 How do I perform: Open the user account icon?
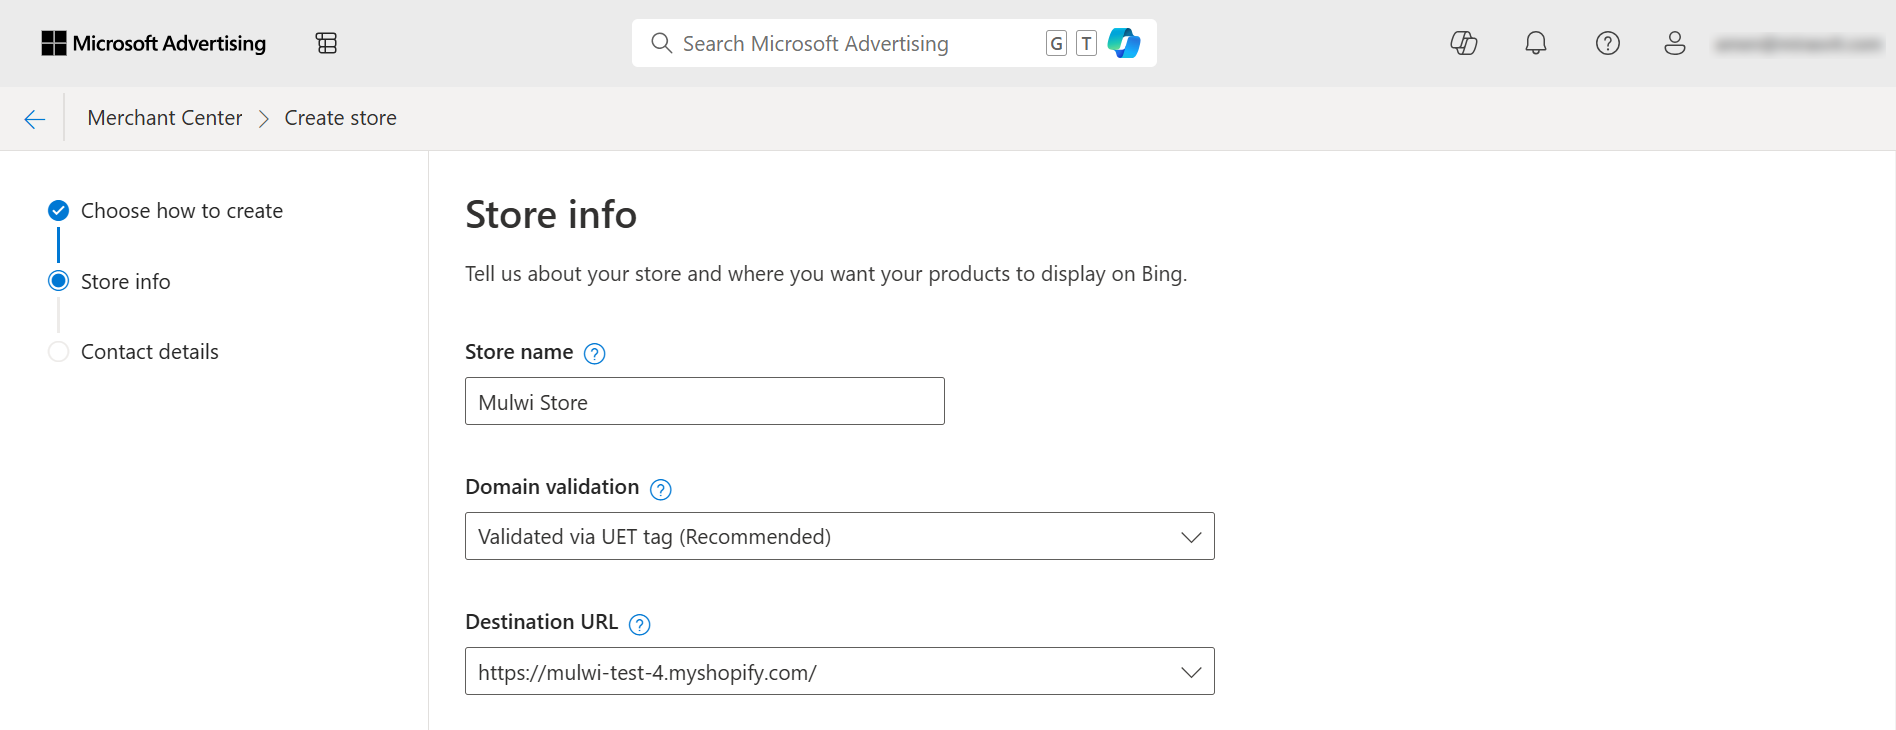click(x=1675, y=43)
